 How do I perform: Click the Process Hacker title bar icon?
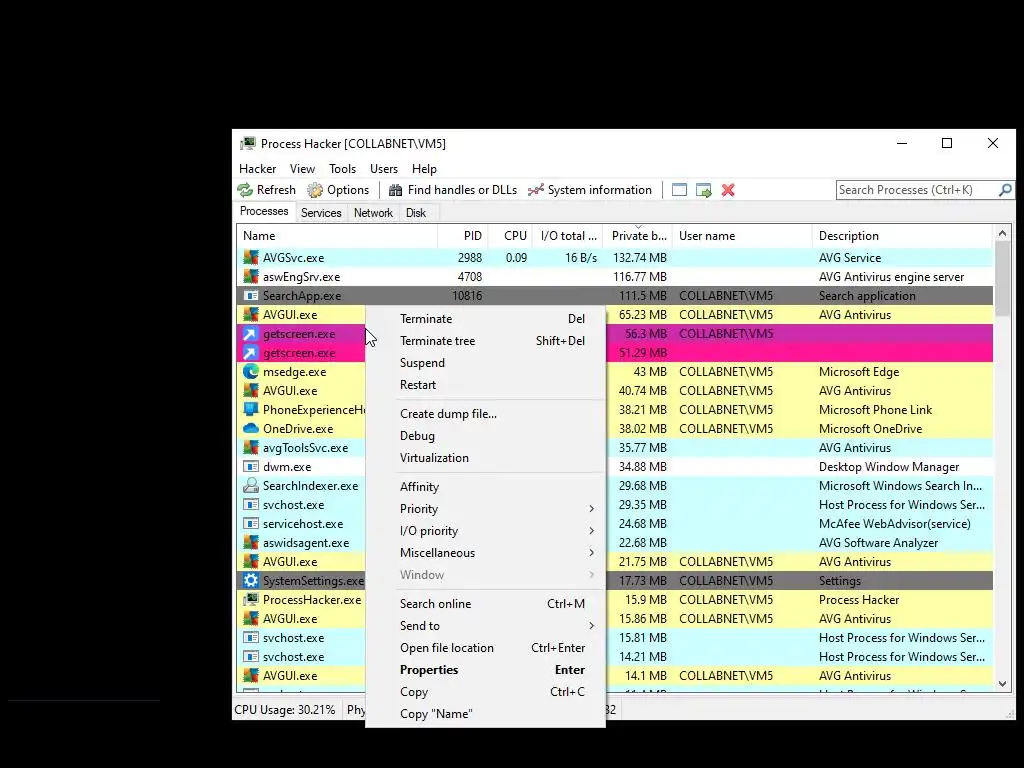[248, 144]
